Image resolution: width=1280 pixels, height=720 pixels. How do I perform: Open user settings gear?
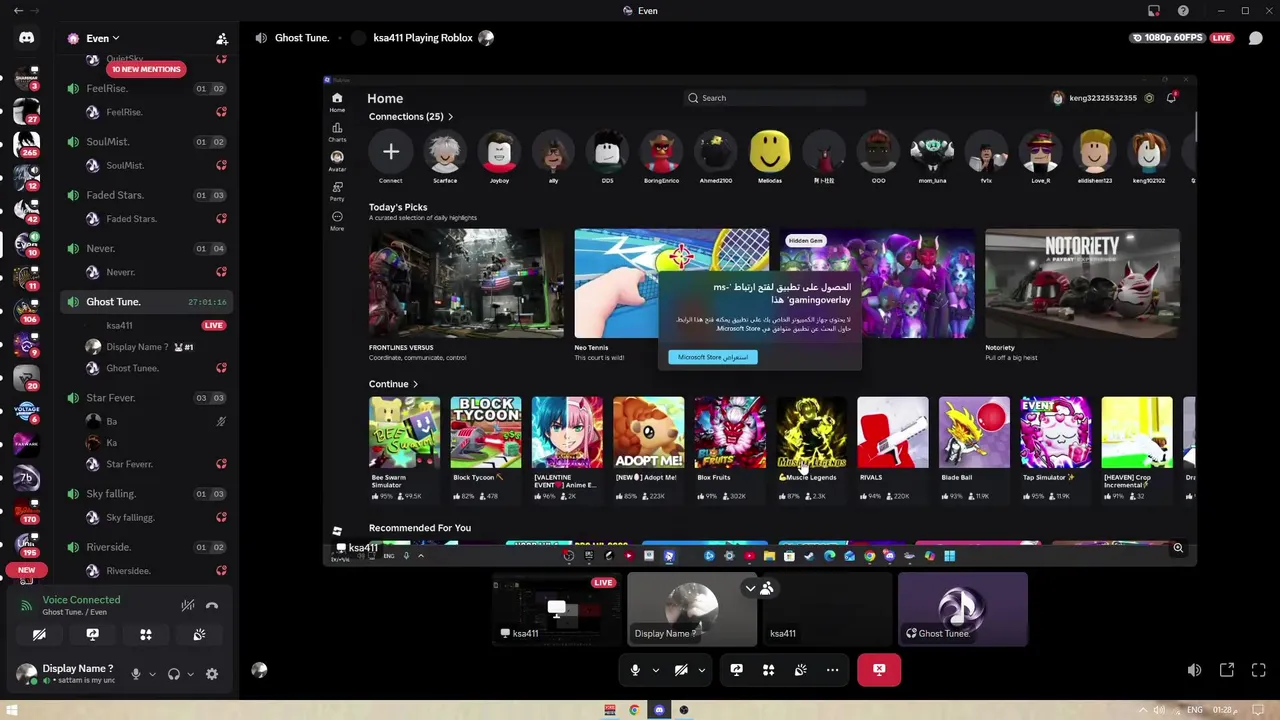pyautogui.click(x=212, y=674)
